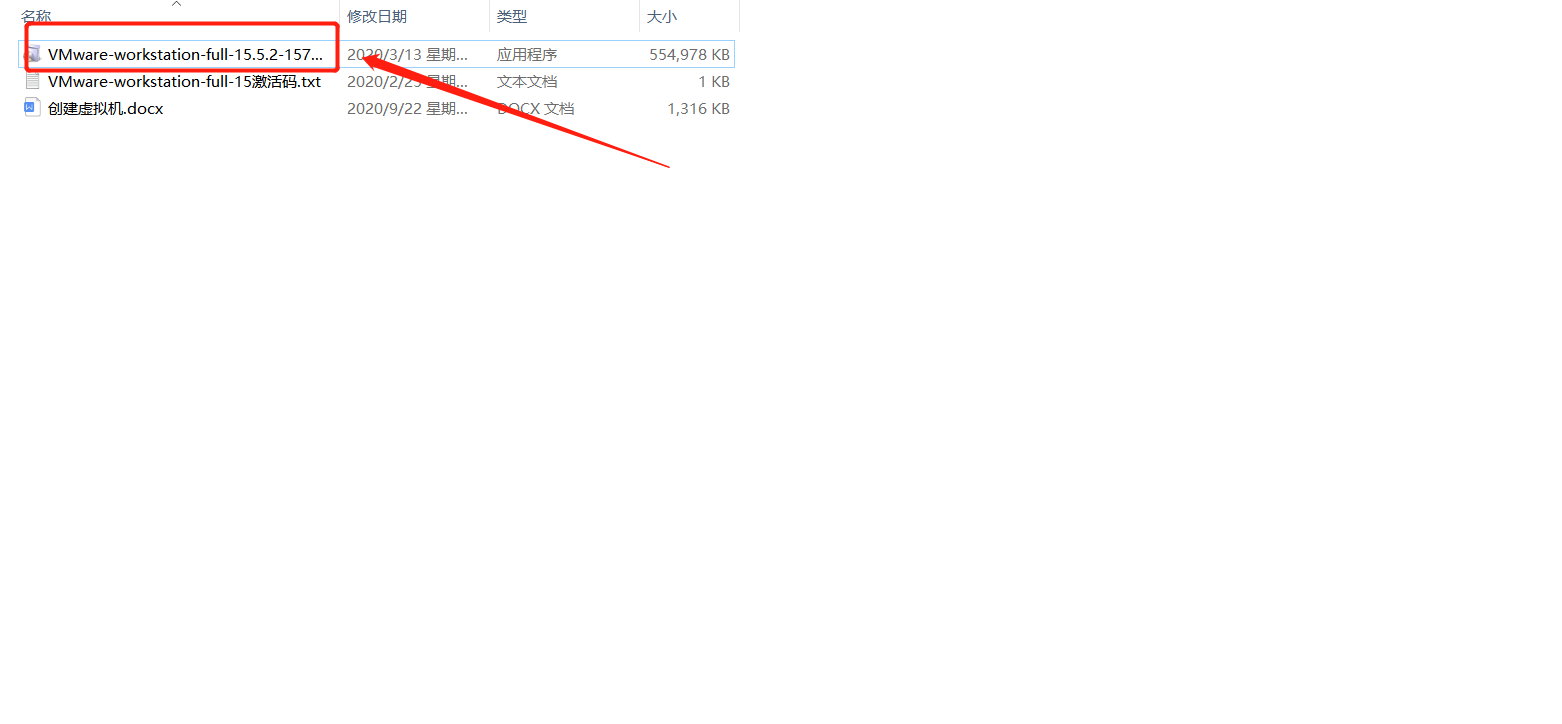Sort files by the 类型 column header
Image resolution: width=1562 pixels, height=724 pixels.
point(512,17)
